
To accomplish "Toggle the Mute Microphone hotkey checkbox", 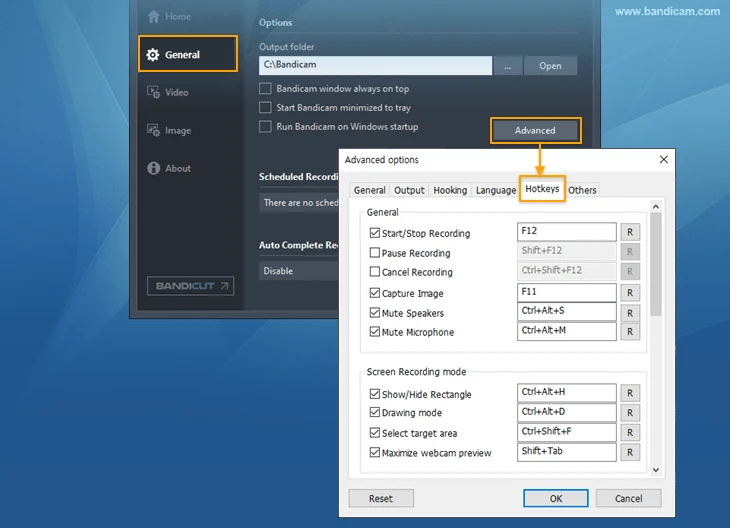I will point(375,332).
